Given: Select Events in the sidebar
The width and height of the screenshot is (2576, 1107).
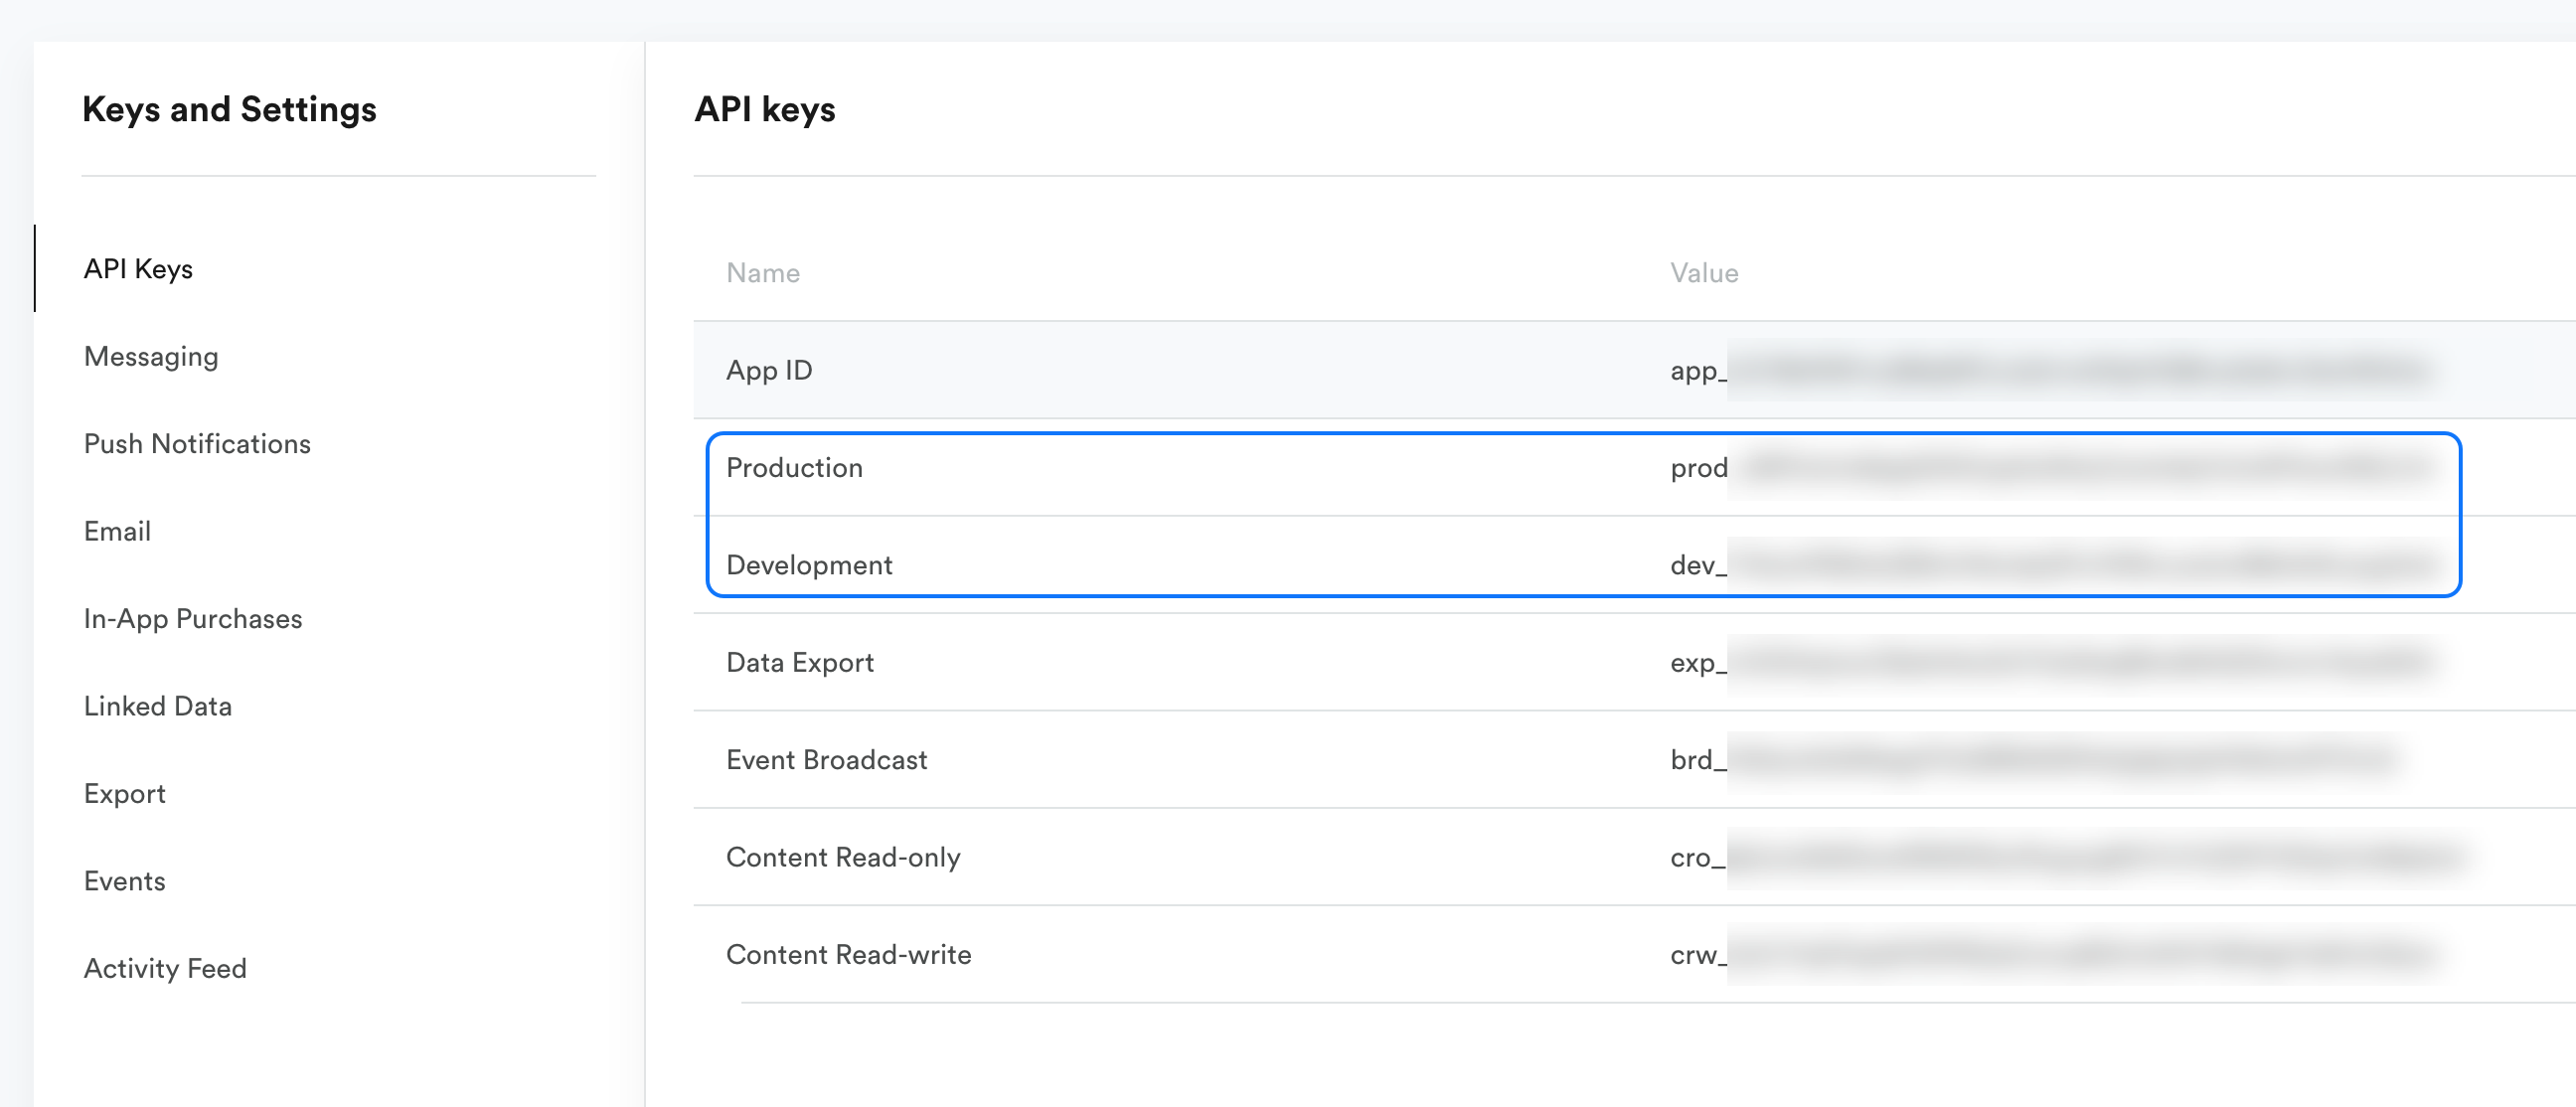Looking at the screenshot, I should pos(124,881).
